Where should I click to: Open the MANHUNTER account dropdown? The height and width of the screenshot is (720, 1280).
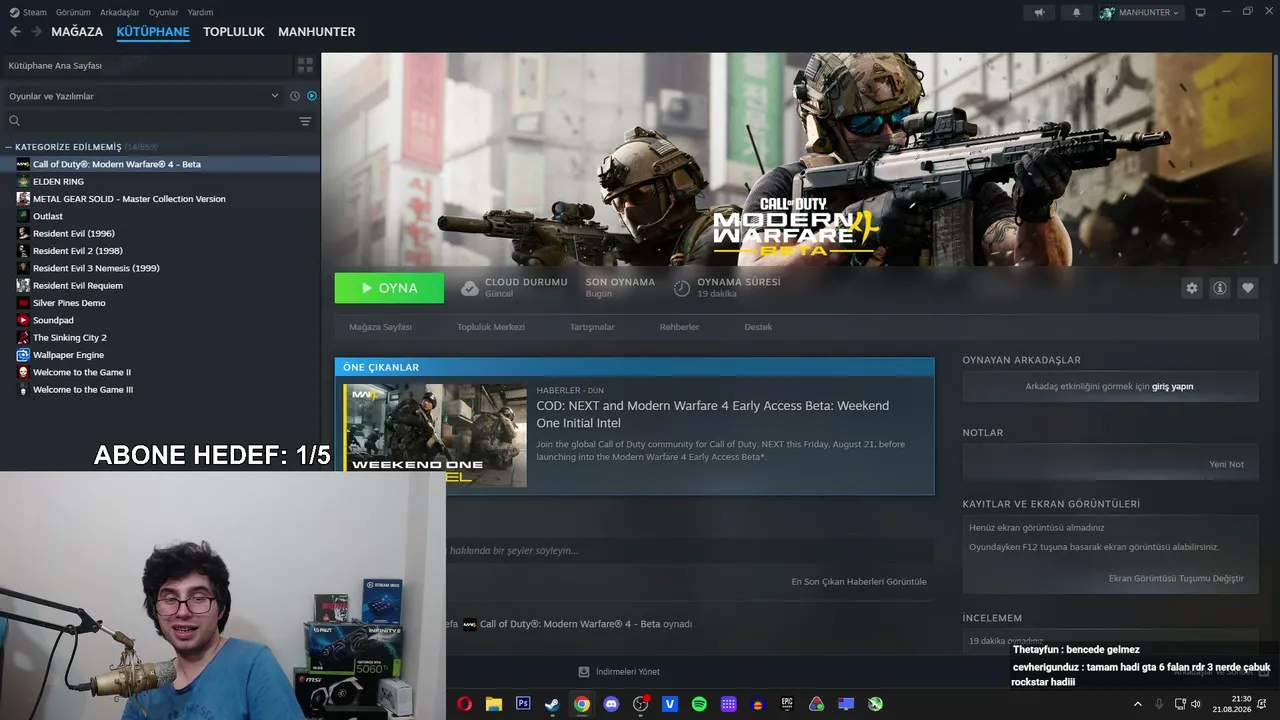(x=1140, y=12)
